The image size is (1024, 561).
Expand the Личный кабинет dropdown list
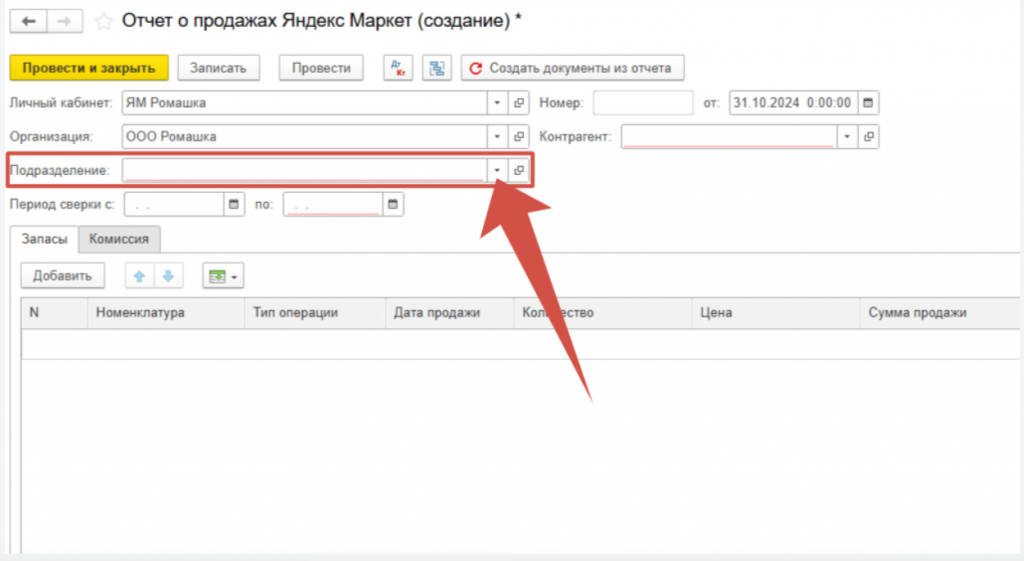(497, 102)
